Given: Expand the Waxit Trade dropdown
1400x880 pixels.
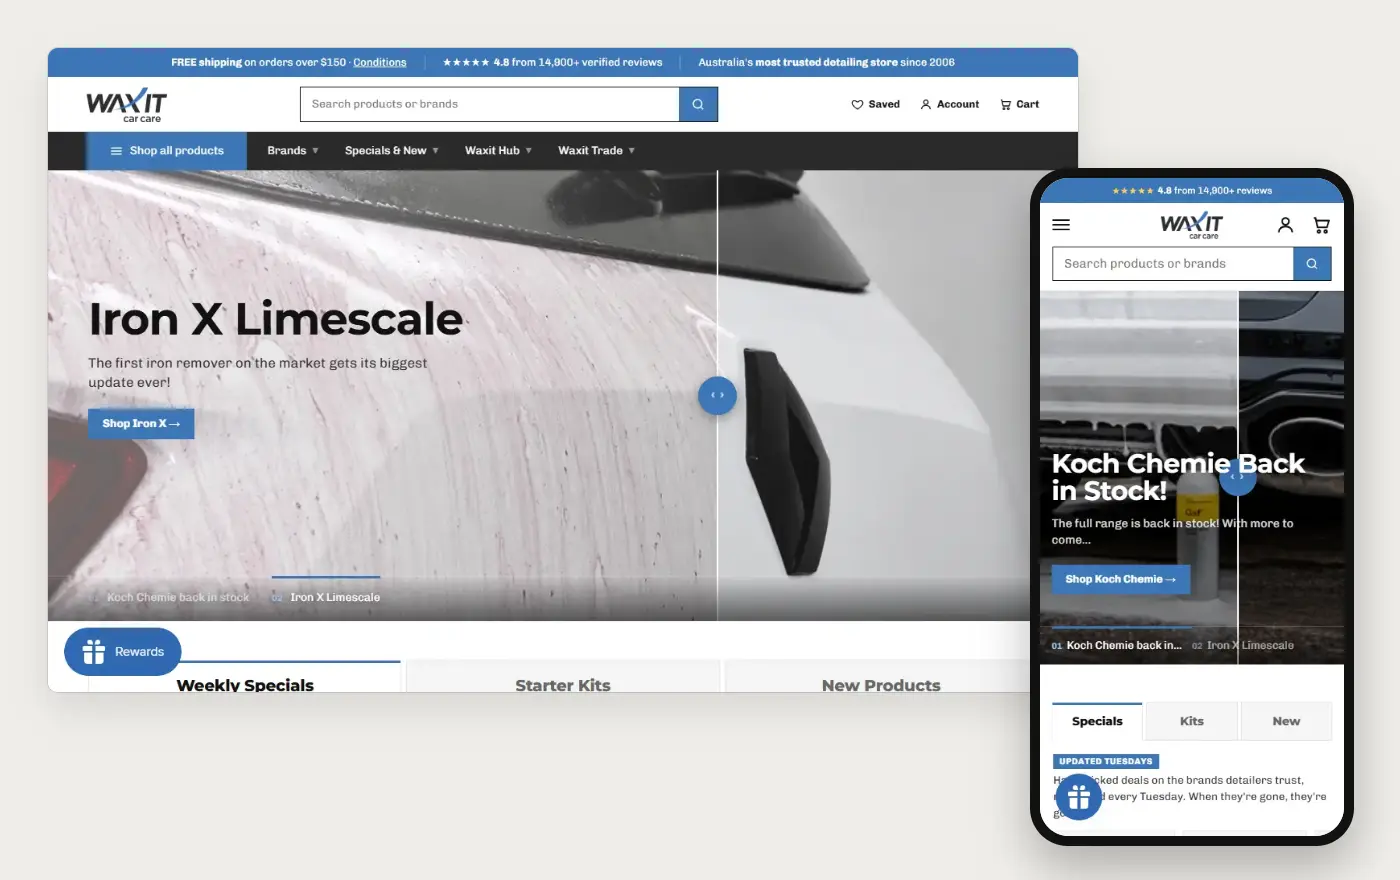Looking at the screenshot, I should (596, 151).
